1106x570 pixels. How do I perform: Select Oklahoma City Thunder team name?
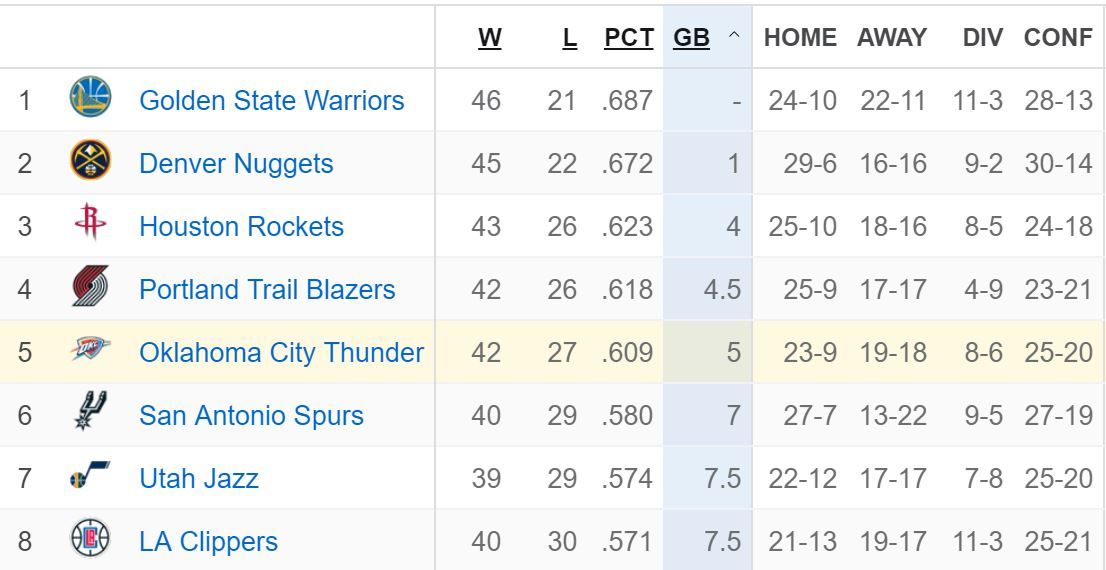pyautogui.click(x=281, y=353)
